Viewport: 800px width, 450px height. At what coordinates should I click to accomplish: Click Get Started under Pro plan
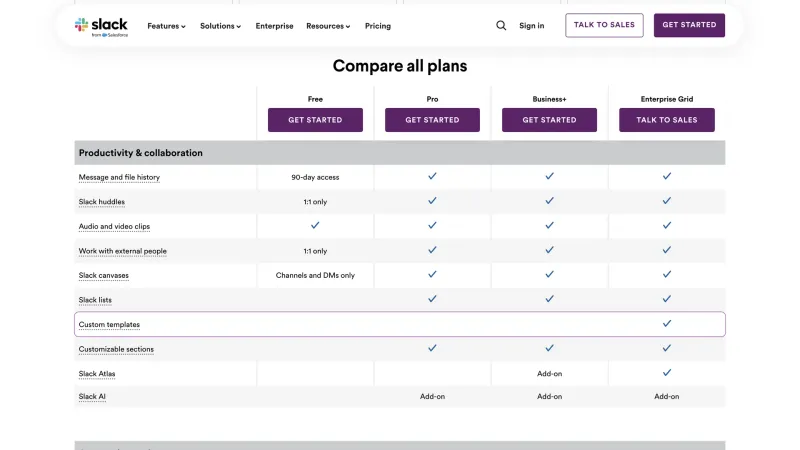tap(432, 120)
